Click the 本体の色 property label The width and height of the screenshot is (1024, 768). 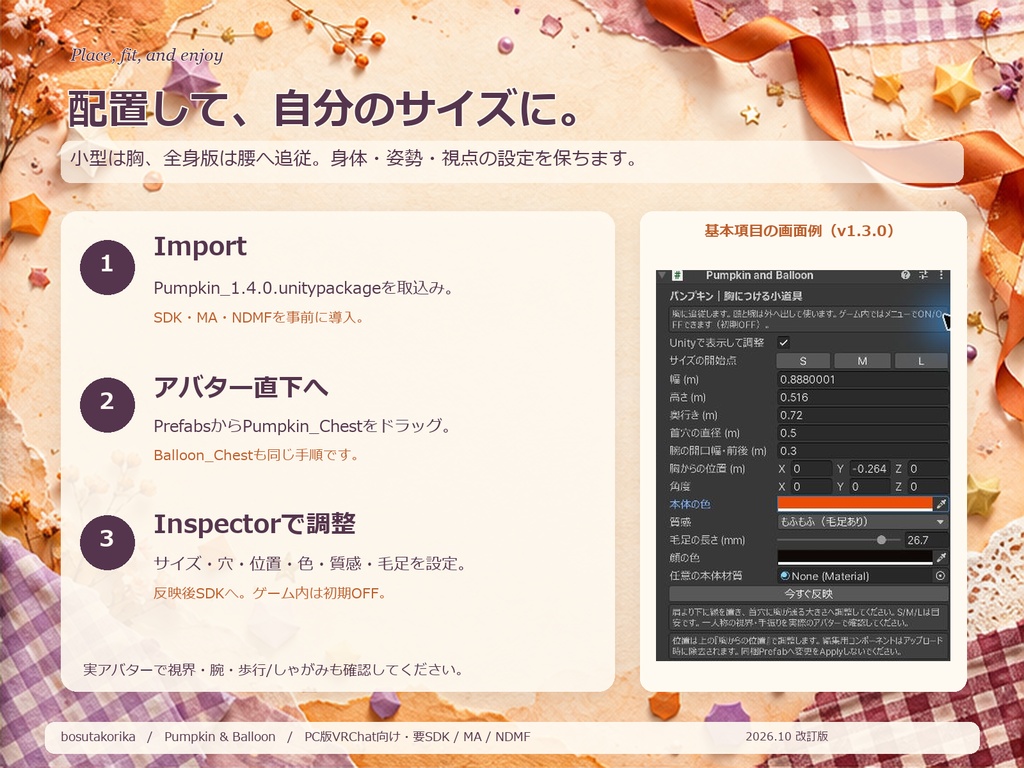(x=690, y=504)
